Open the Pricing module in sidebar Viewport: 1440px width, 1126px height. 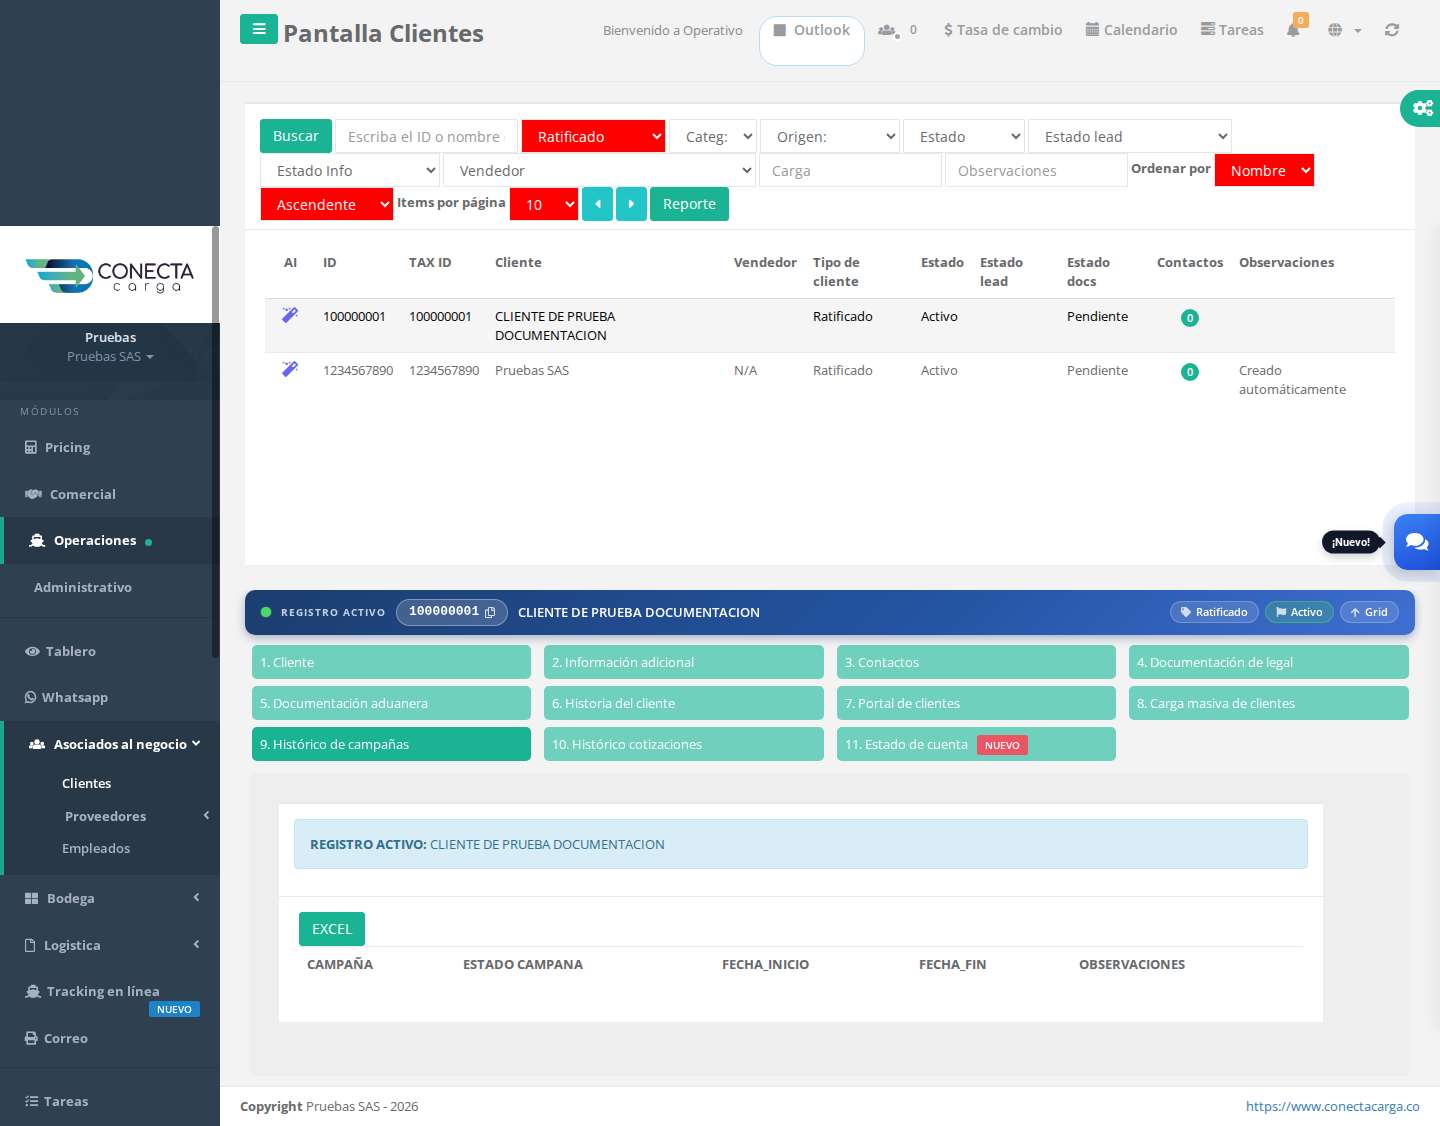coord(110,447)
